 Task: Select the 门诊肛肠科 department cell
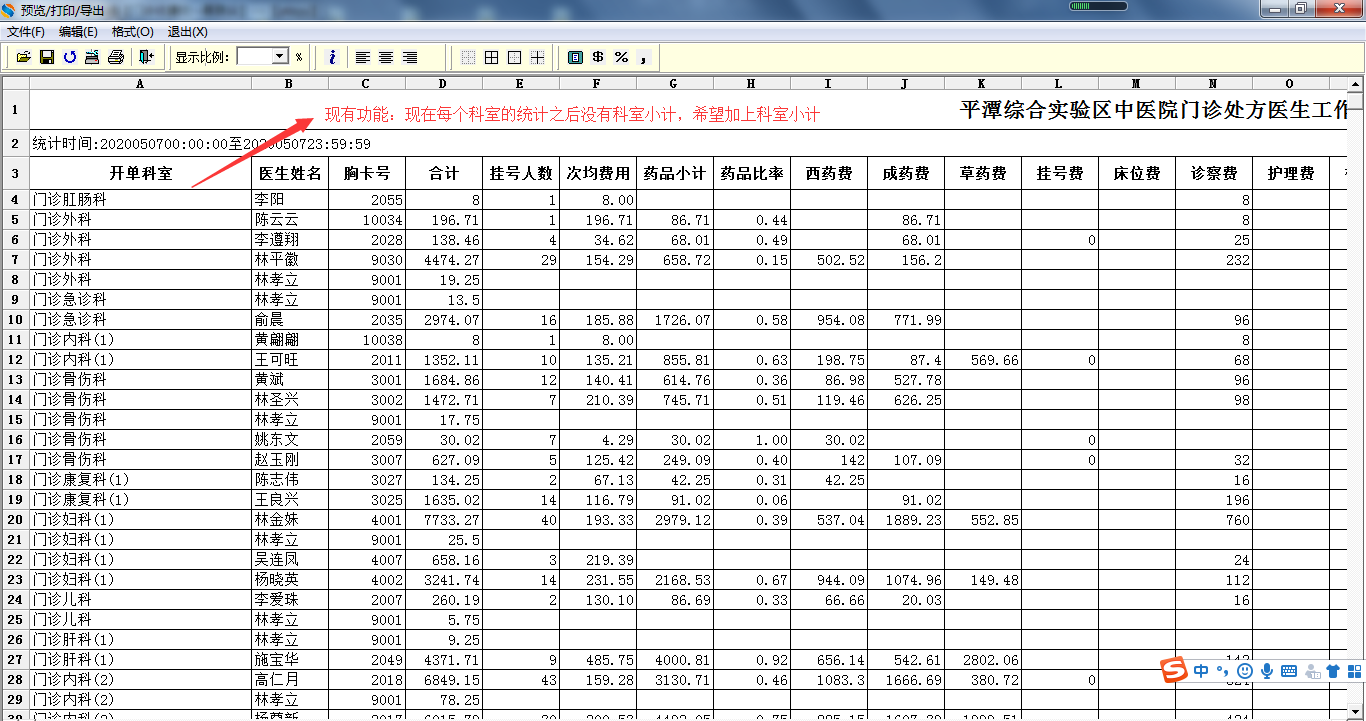click(x=140, y=200)
